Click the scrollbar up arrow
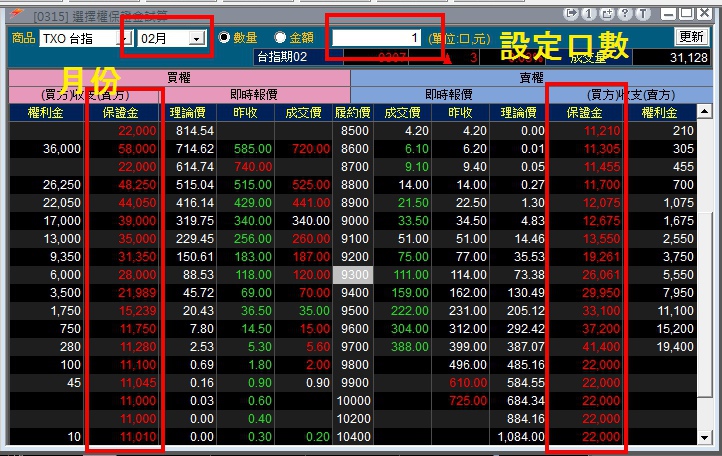 705,111
